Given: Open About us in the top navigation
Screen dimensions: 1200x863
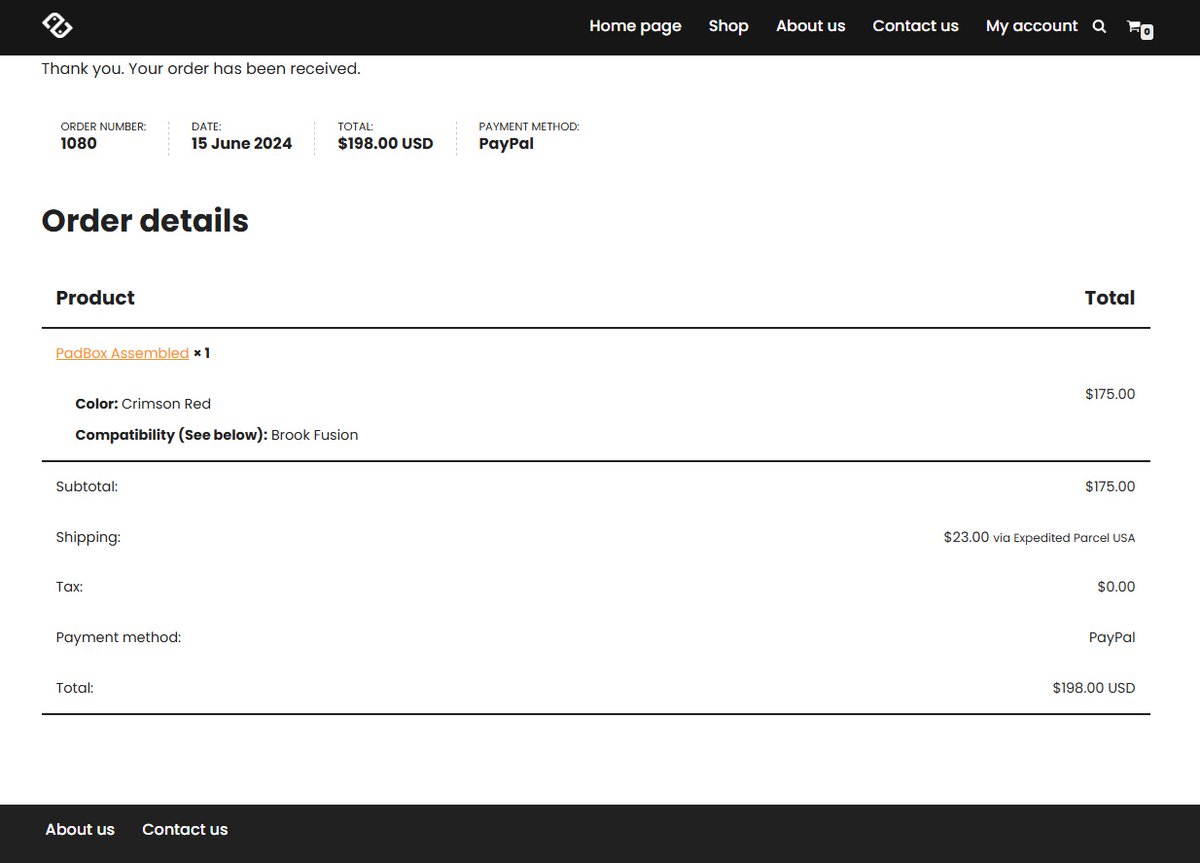Looking at the screenshot, I should tap(810, 26).
